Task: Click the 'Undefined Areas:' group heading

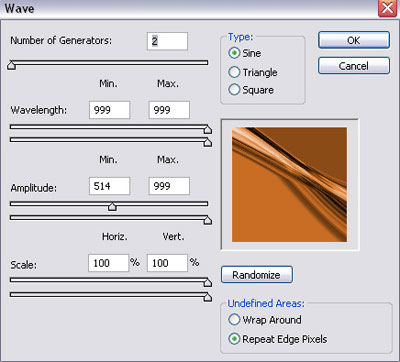Action: click(x=266, y=303)
